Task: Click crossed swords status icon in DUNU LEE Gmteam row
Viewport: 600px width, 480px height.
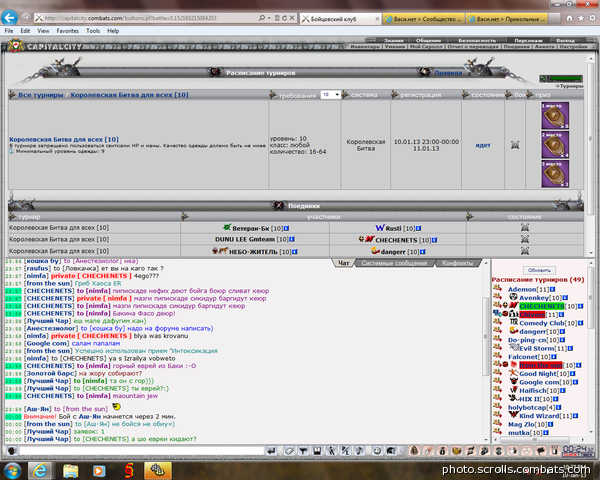Action: click(x=525, y=240)
